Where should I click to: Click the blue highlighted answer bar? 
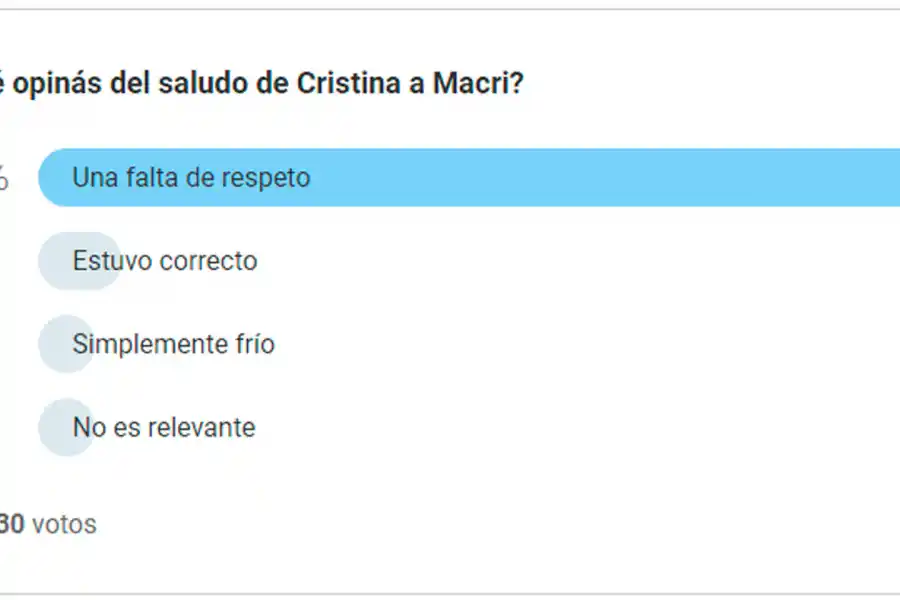click(x=450, y=177)
